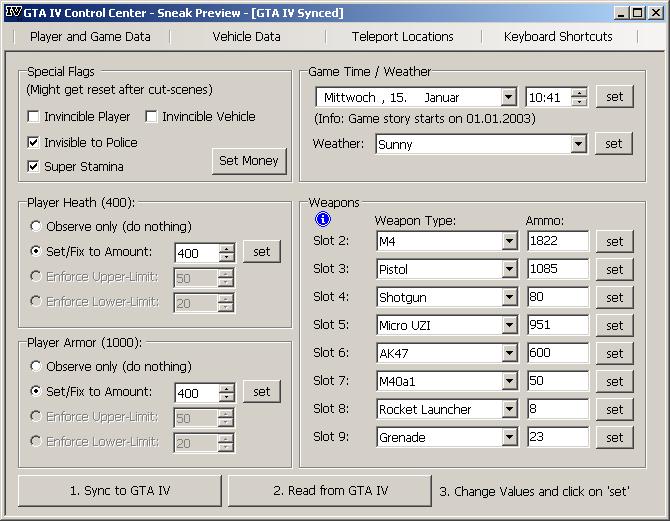Image resolution: width=670 pixels, height=521 pixels.
Task: Click Slot 3 ammo field 1085
Action: coord(558,269)
